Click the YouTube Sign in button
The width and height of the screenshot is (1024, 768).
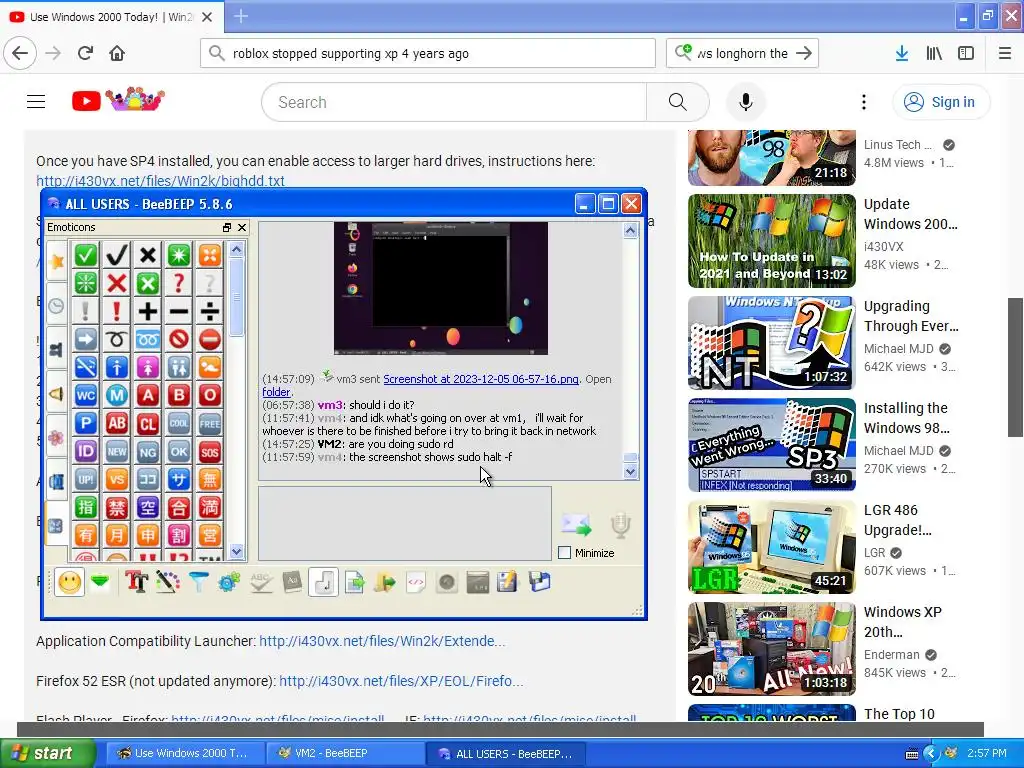tap(941, 102)
